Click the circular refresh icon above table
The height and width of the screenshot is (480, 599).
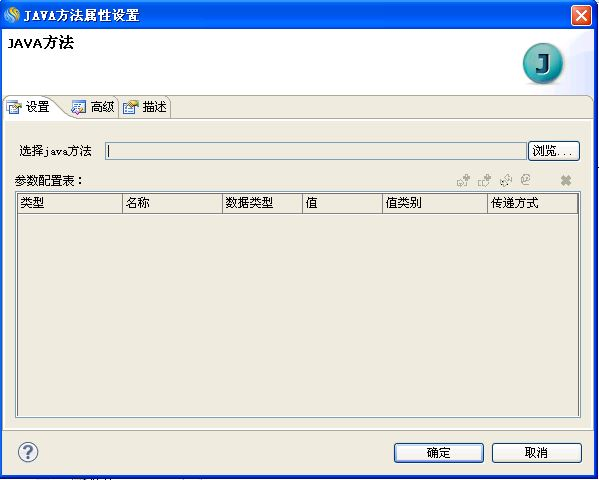click(x=526, y=179)
